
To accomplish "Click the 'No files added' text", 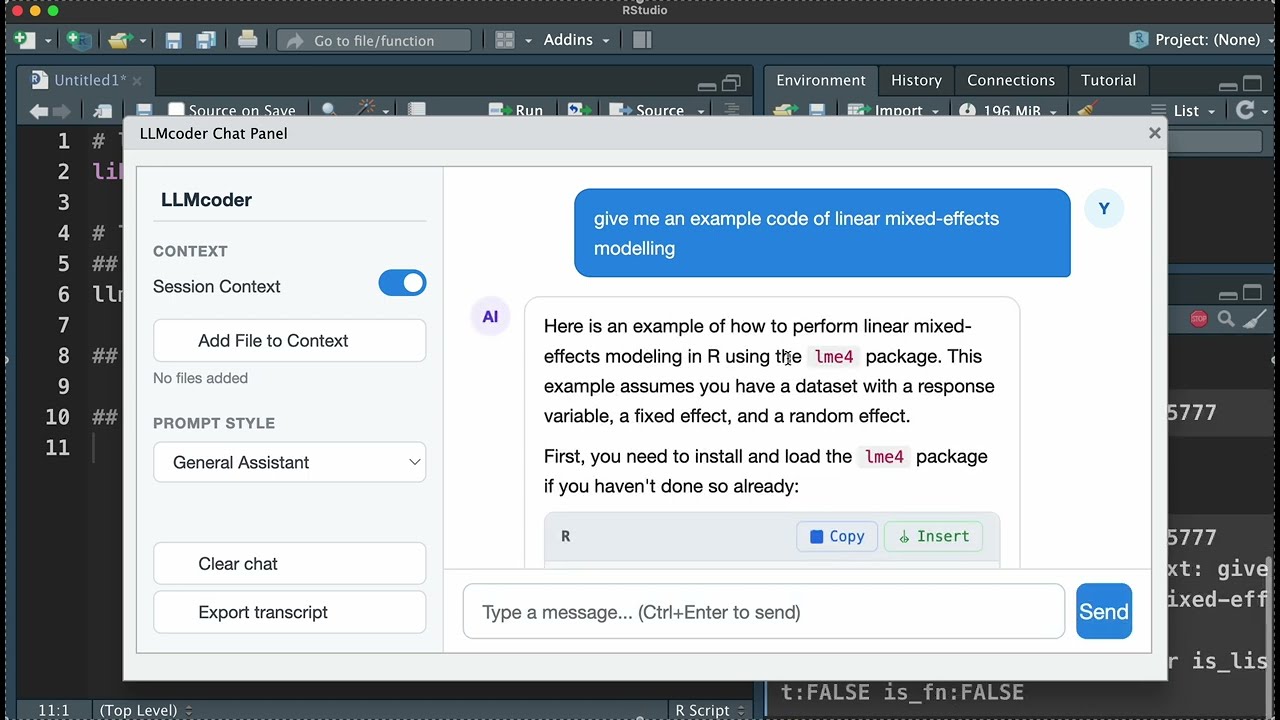I will point(200,378).
